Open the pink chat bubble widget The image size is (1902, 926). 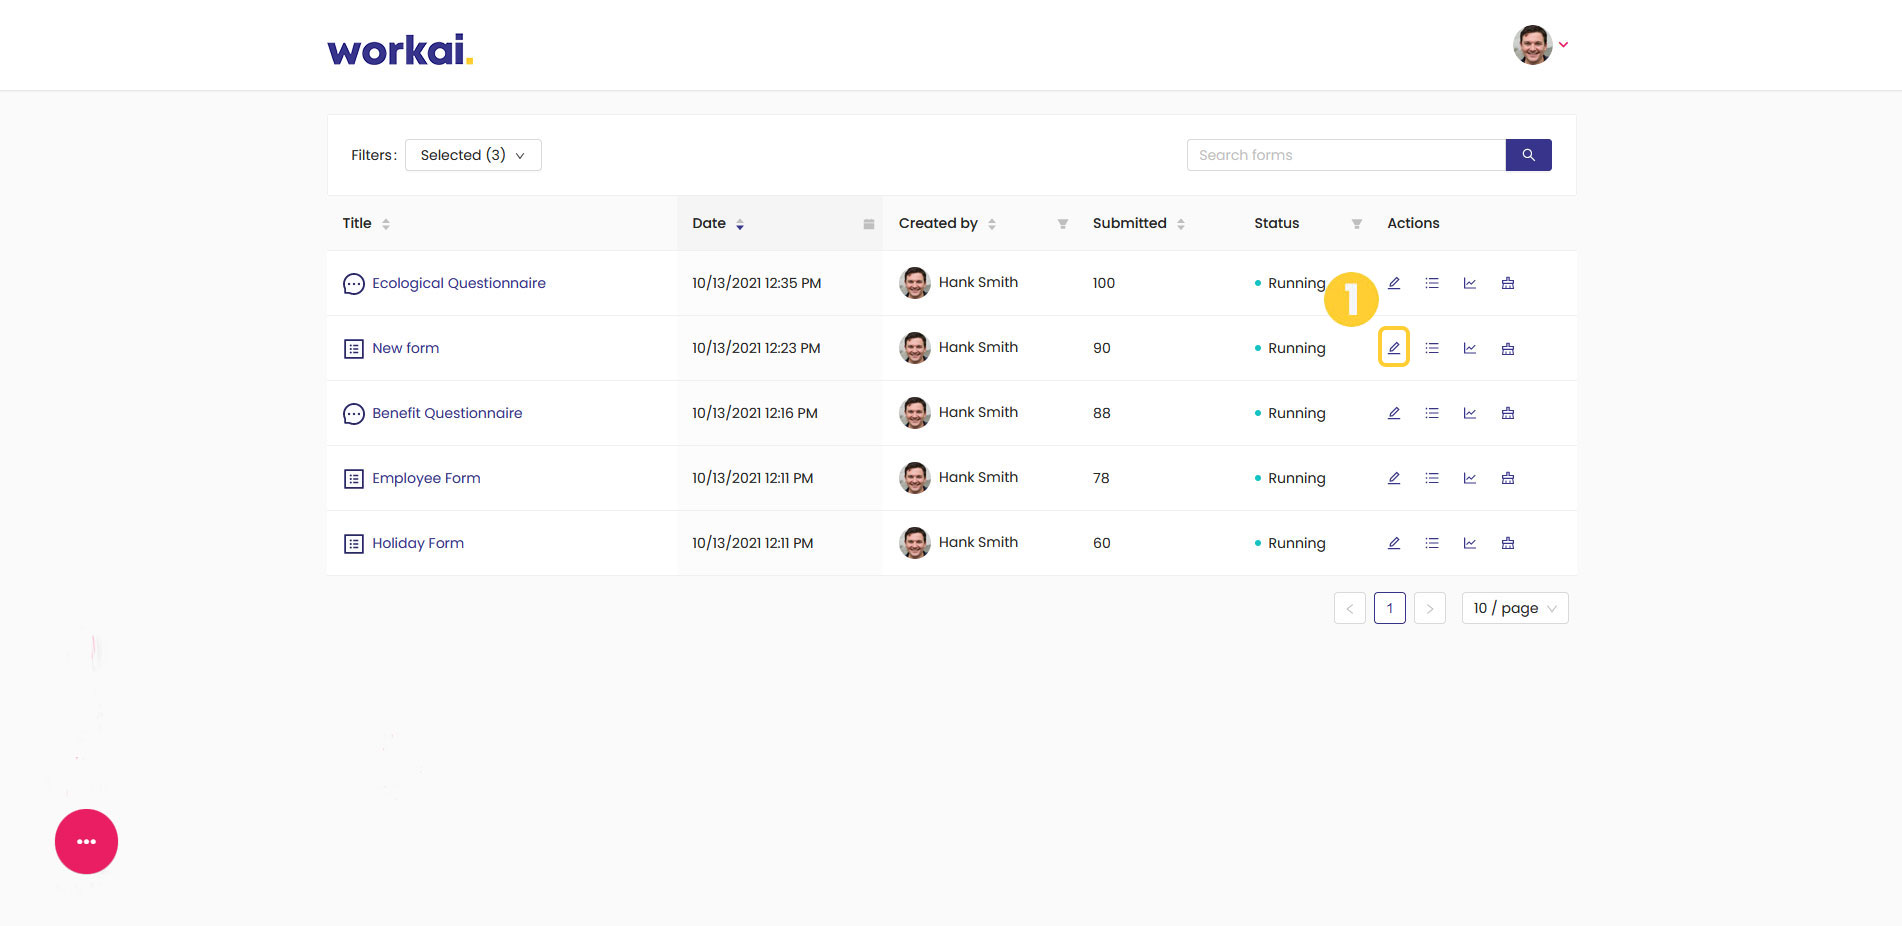tap(86, 841)
